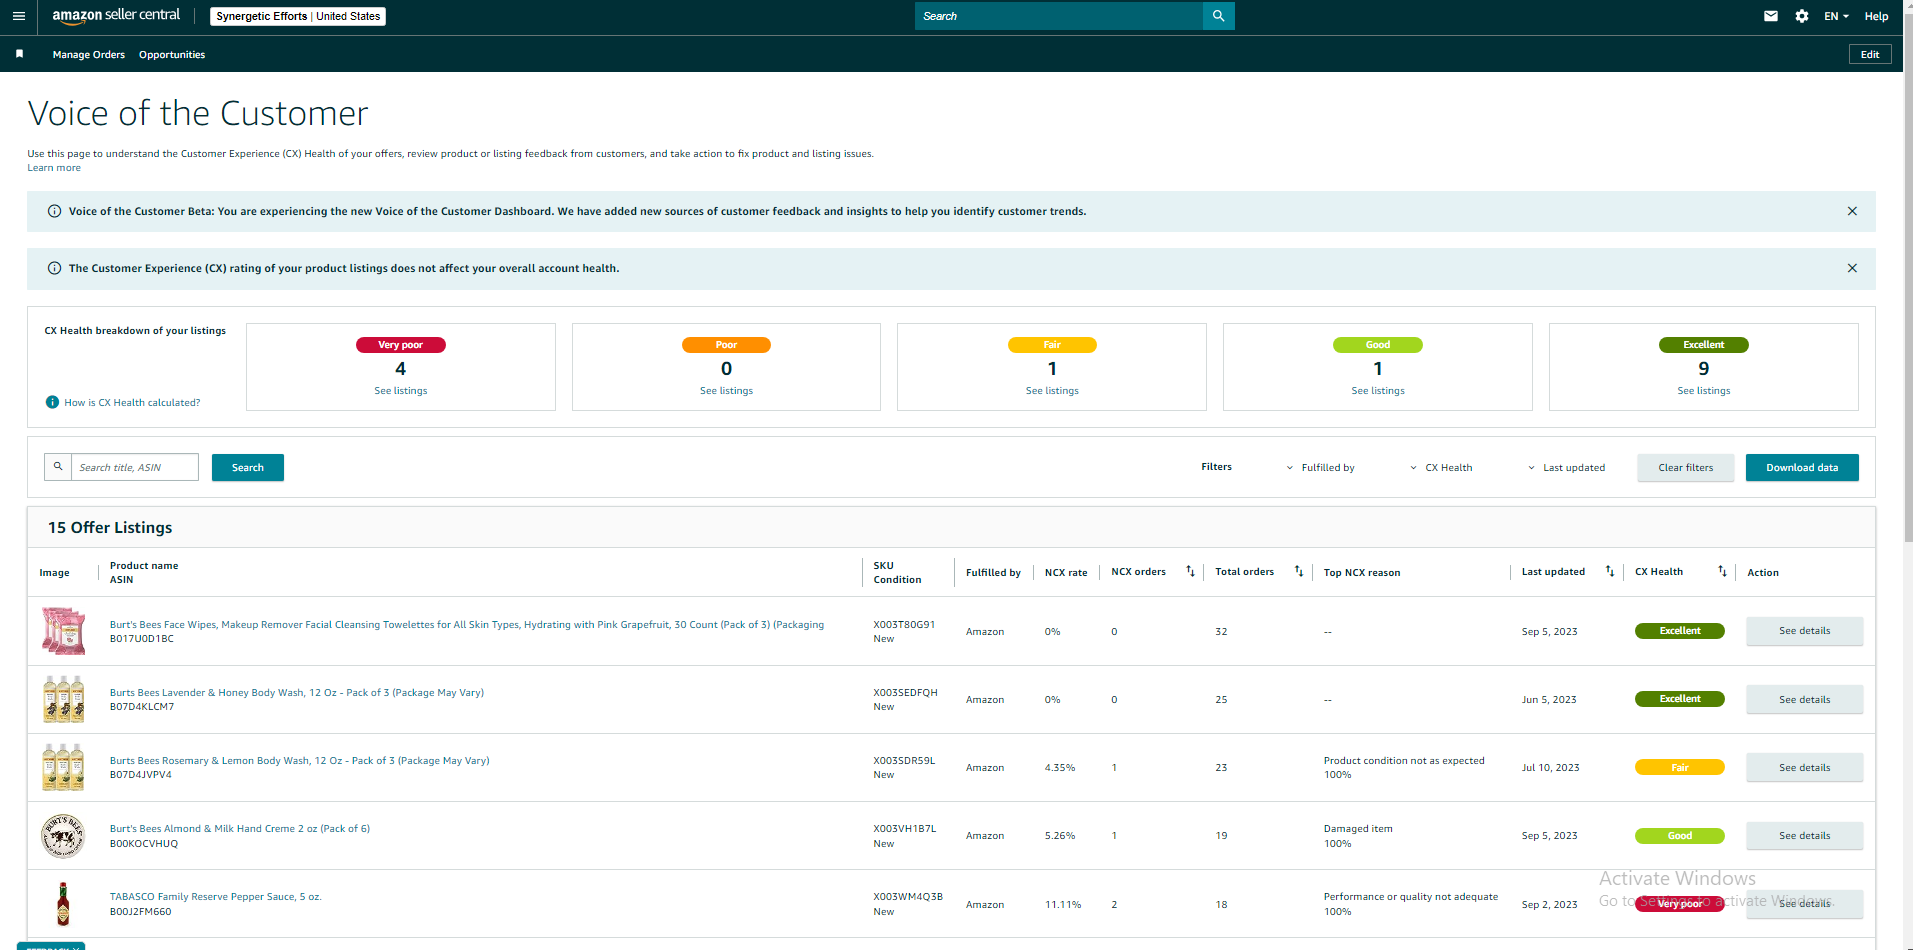
Task: Sort by Last updated column arrows
Action: pyautogui.click(x=1609, y=571)
